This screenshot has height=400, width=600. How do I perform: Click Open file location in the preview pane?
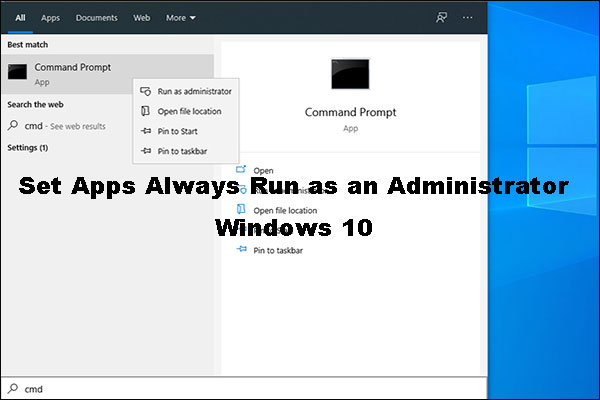(285, 211)
